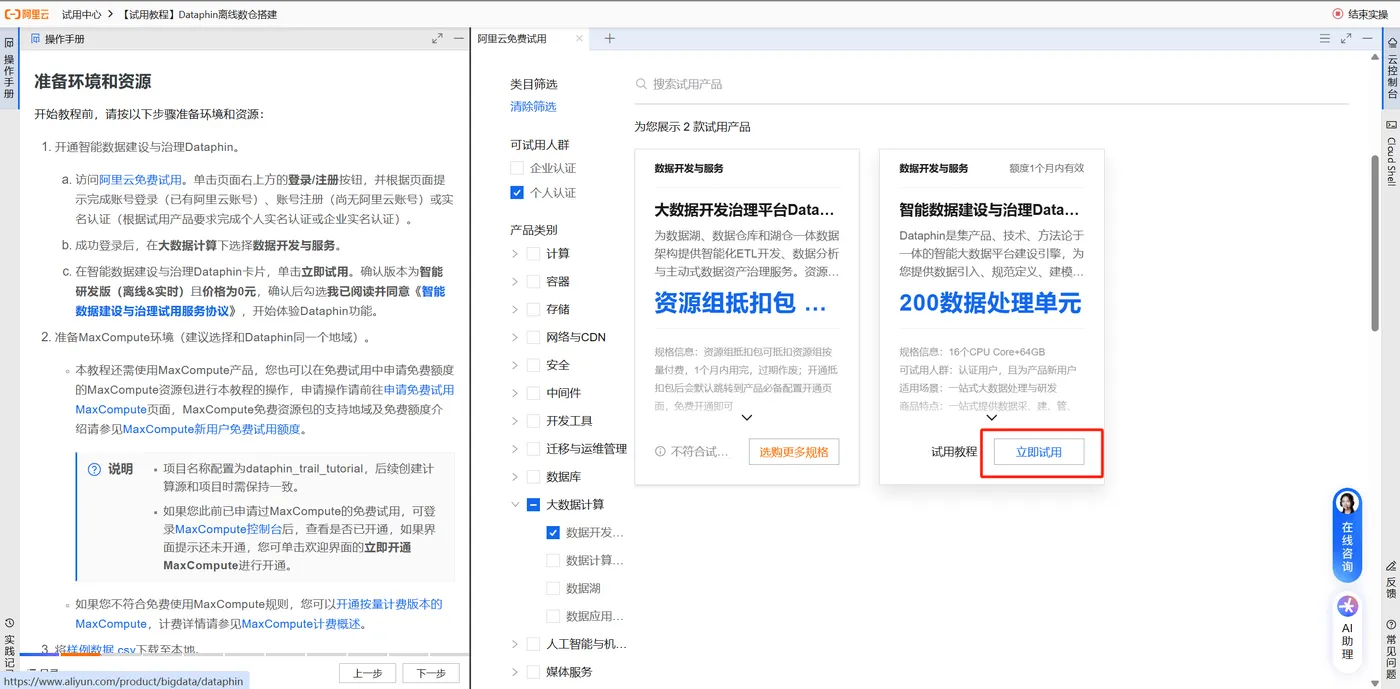Check the 数据湖 subcategory checkbox

pyautogui.click(x=553, y=589)
